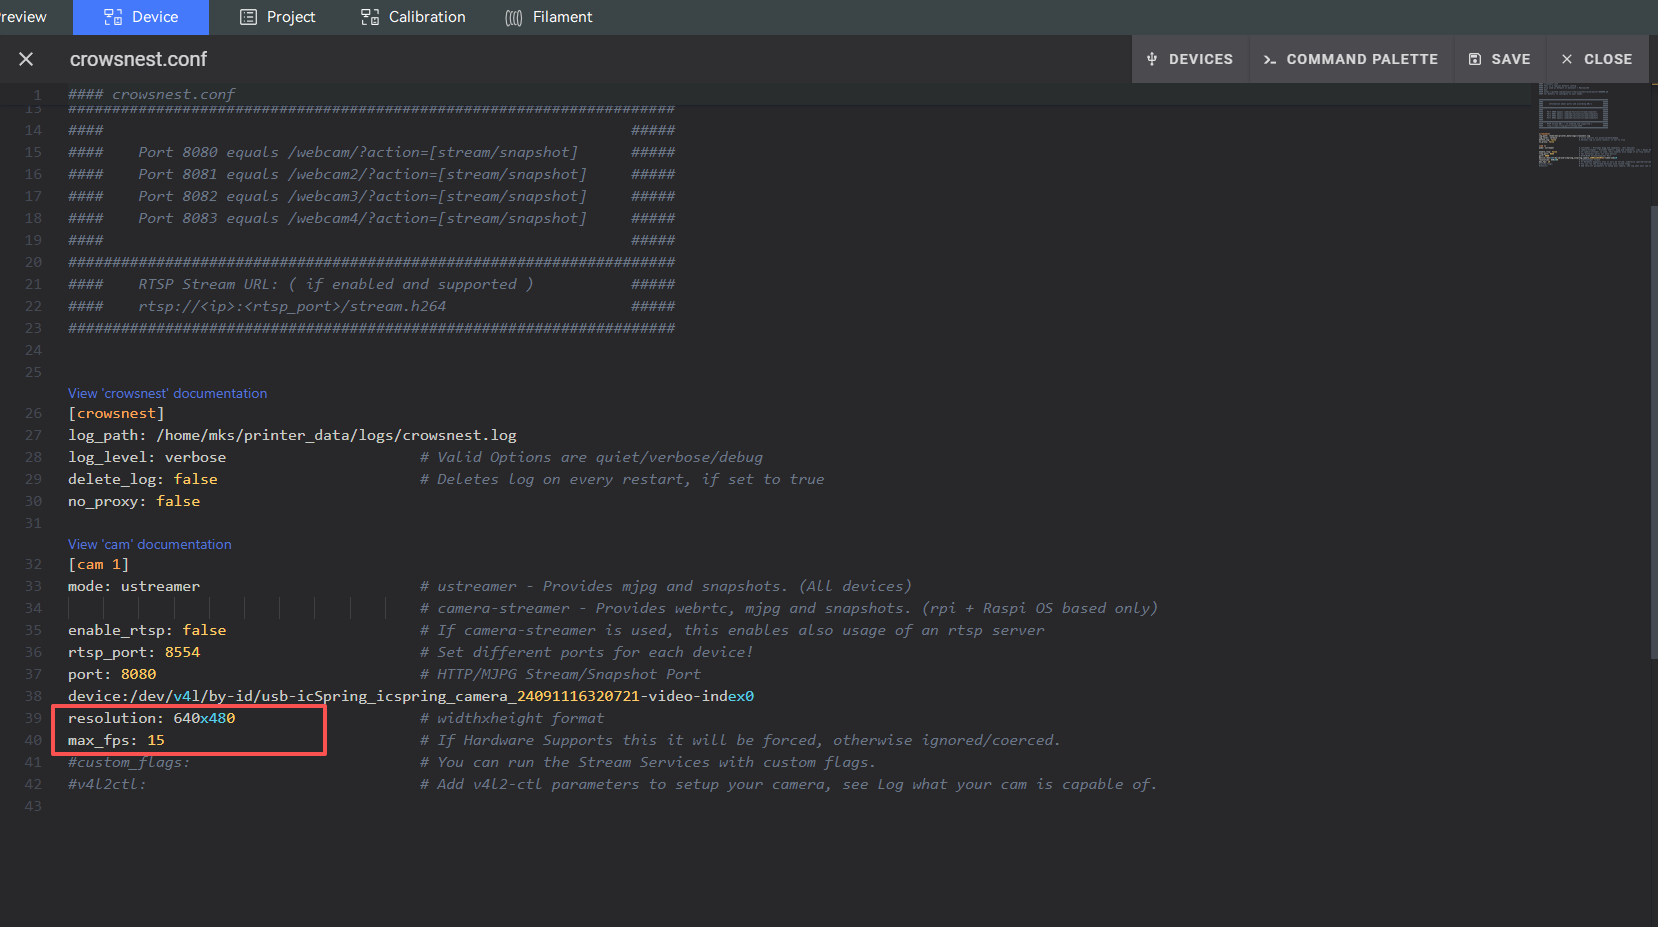1658x927 pixels.
Task: Click the floppy disk Save icon
Action: 1474,59
